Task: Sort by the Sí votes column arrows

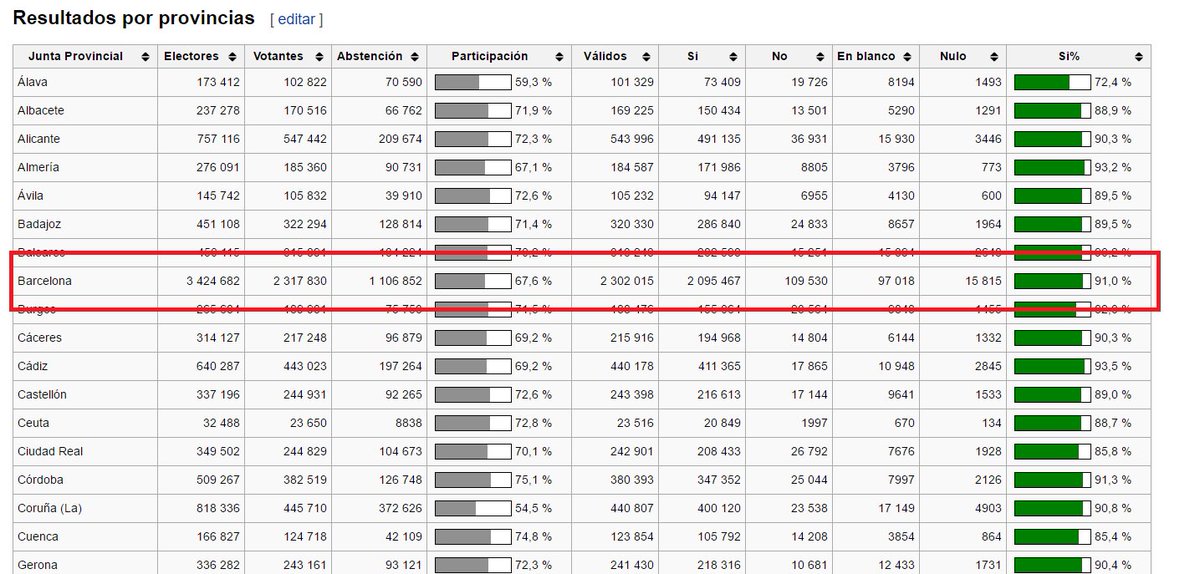Action: pyautogui.click(x=733, y=57)
